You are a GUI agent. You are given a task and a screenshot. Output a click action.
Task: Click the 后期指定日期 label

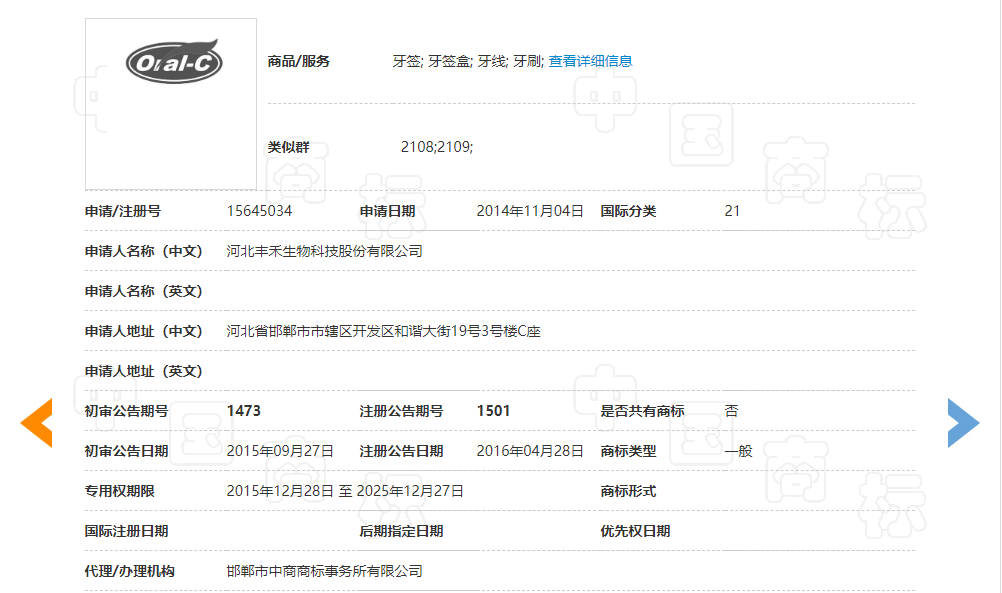[x=401, y=531]
